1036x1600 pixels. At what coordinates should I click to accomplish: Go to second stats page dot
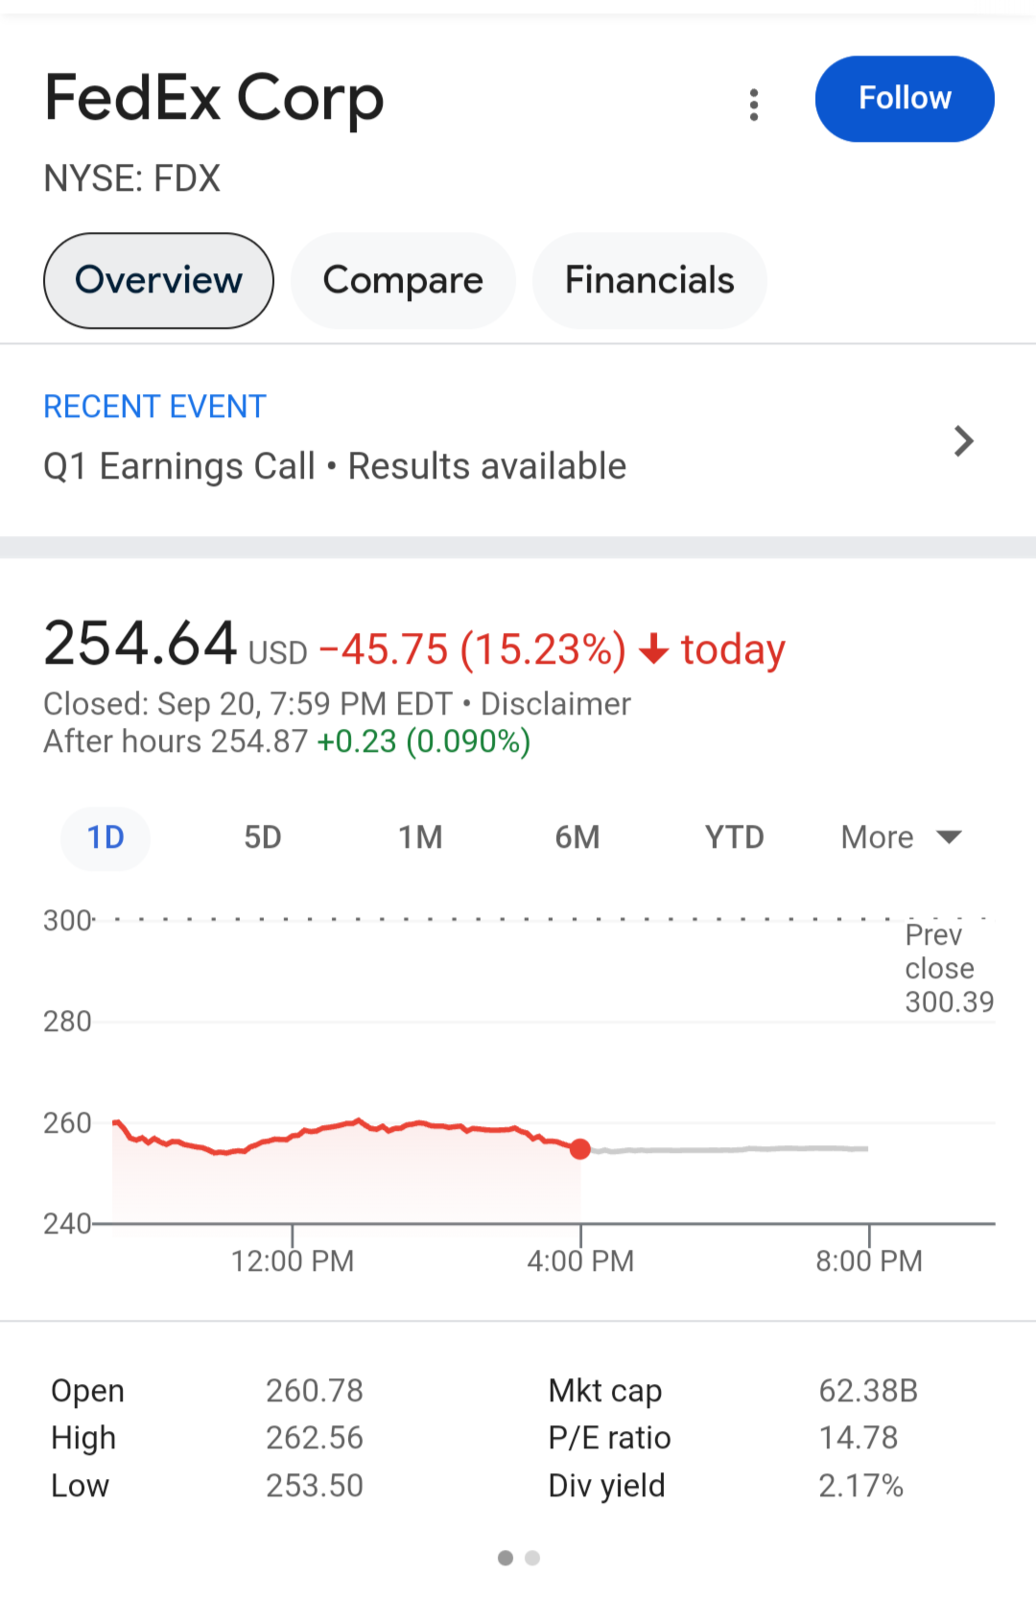[x=532, y=1558]
